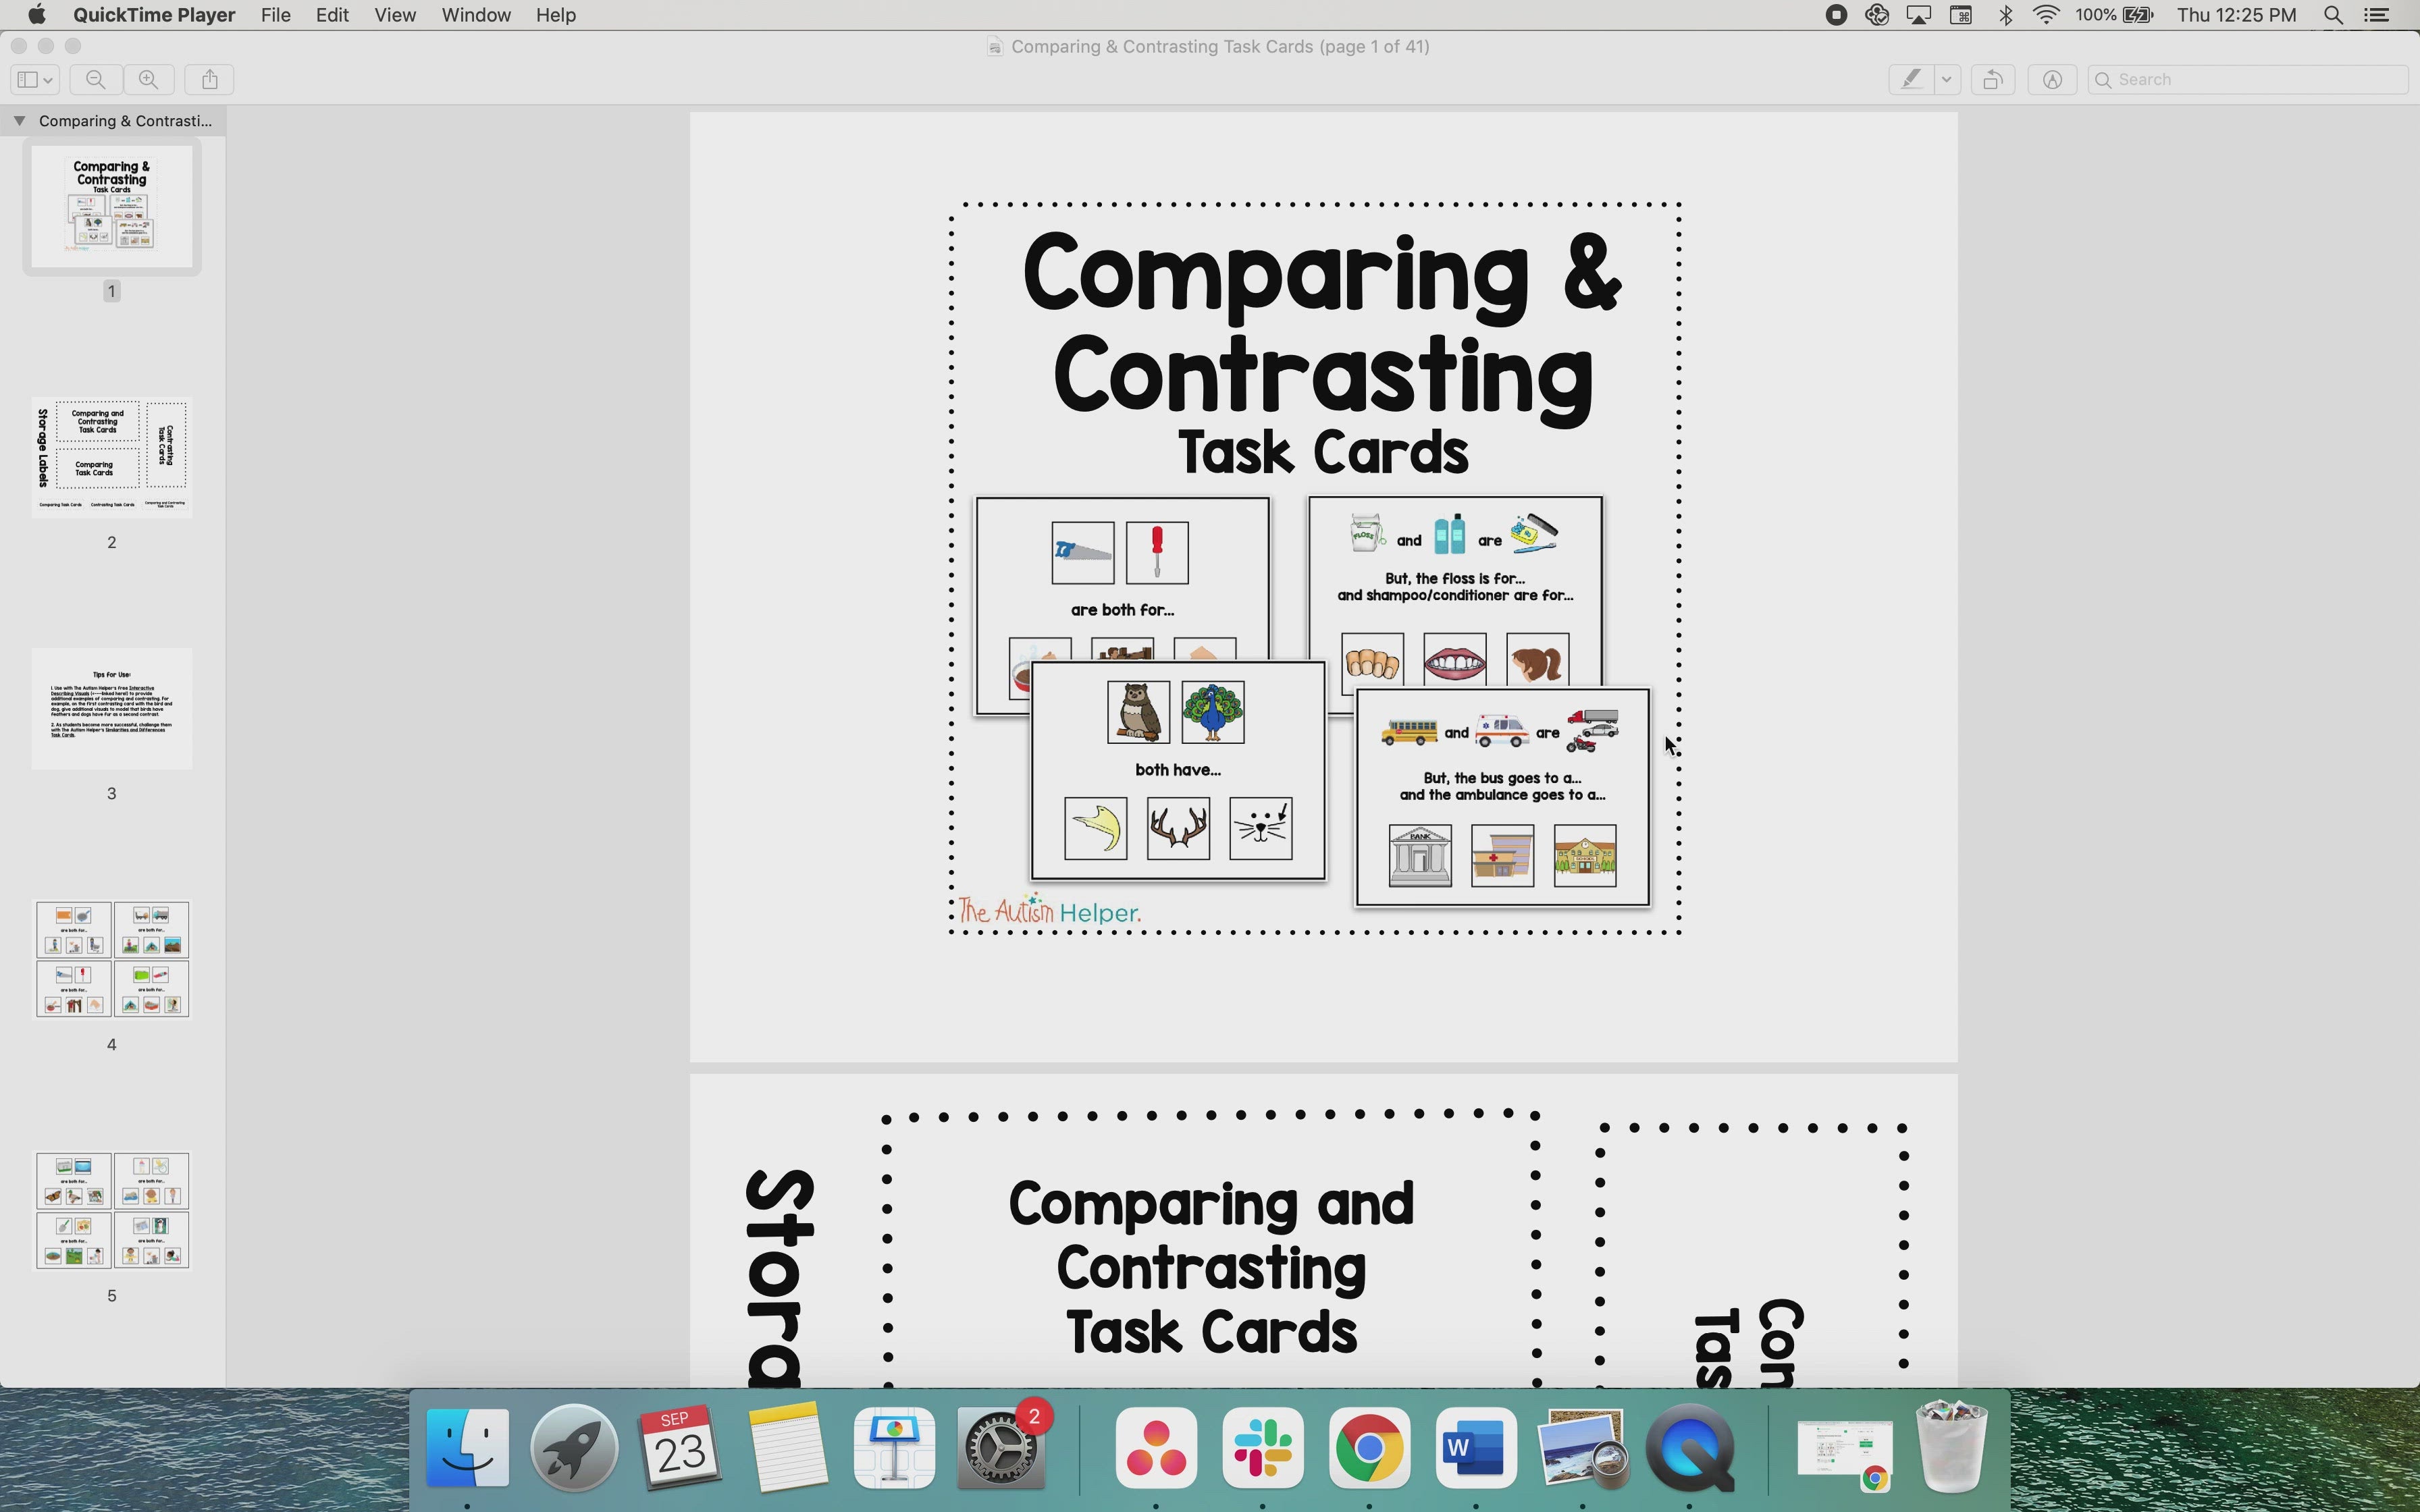Open the Trash in the Dock
The height and width of the screenshot is (1512, 2420).
1951,1448
